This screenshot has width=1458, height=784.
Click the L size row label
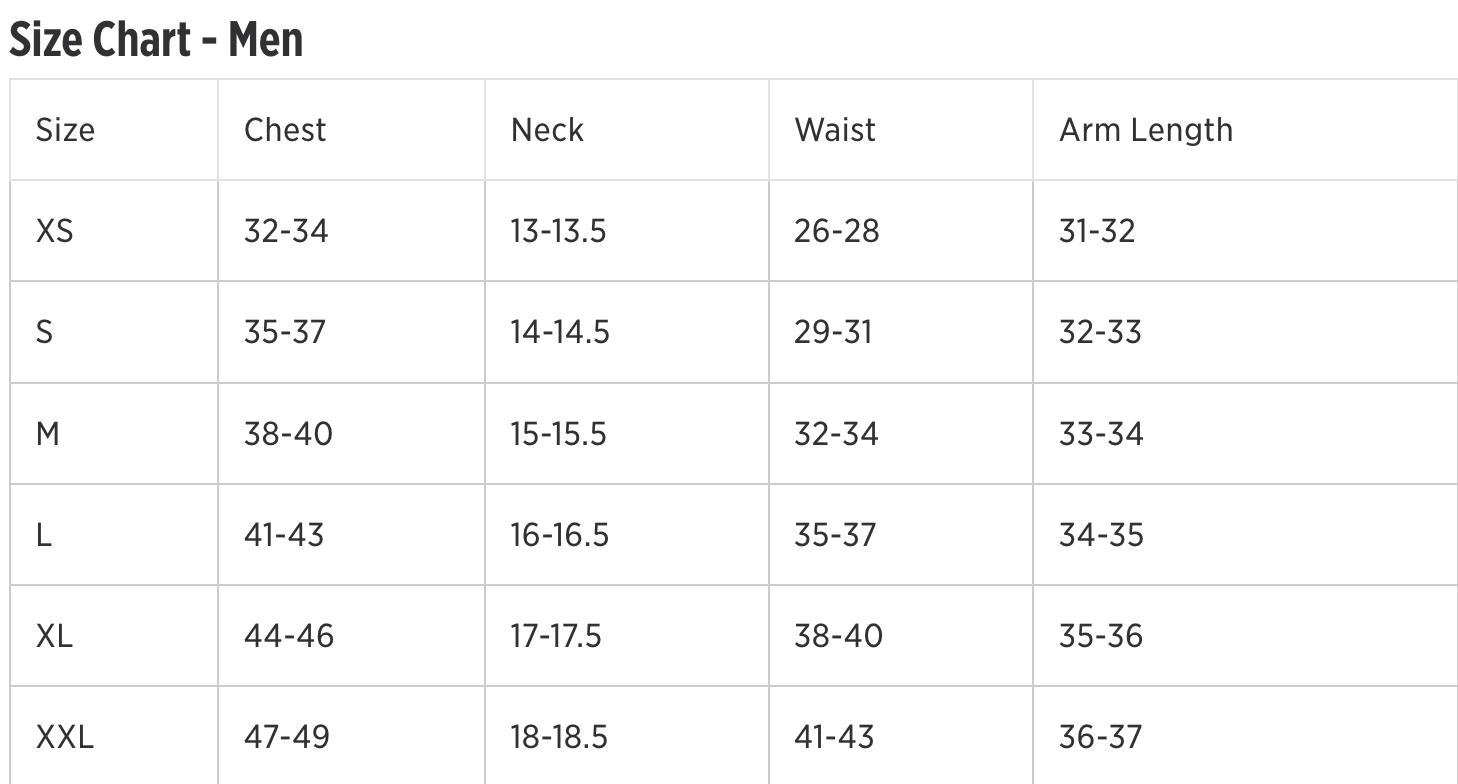[x=43, y=535]
